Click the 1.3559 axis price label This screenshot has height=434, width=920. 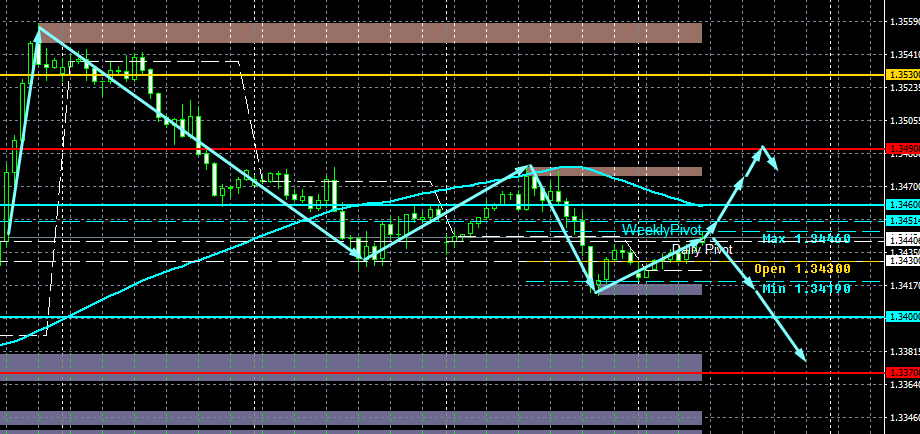pyautogui.click(x=904, y=22)
